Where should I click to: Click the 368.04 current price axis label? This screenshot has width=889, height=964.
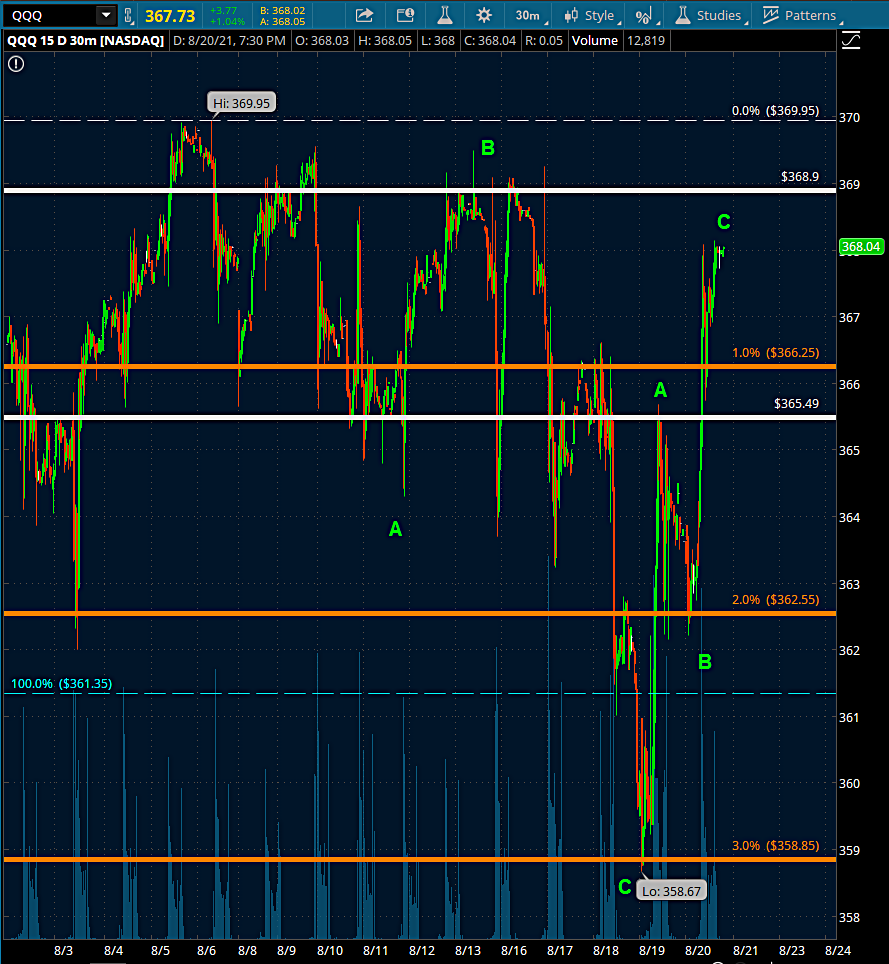[860, 246]
